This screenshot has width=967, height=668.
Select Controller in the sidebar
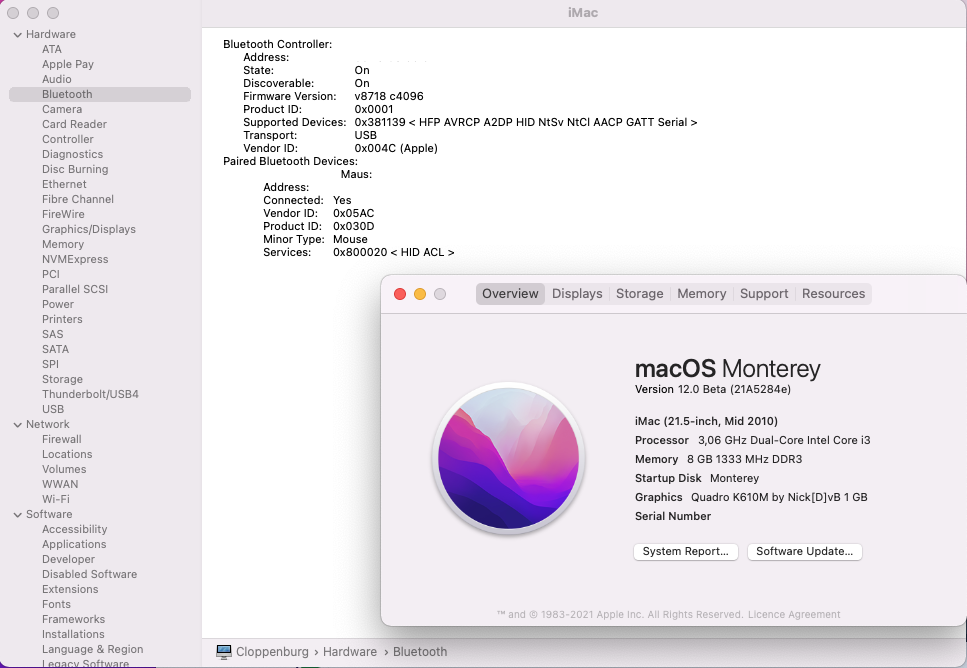[x=68, y=139]
